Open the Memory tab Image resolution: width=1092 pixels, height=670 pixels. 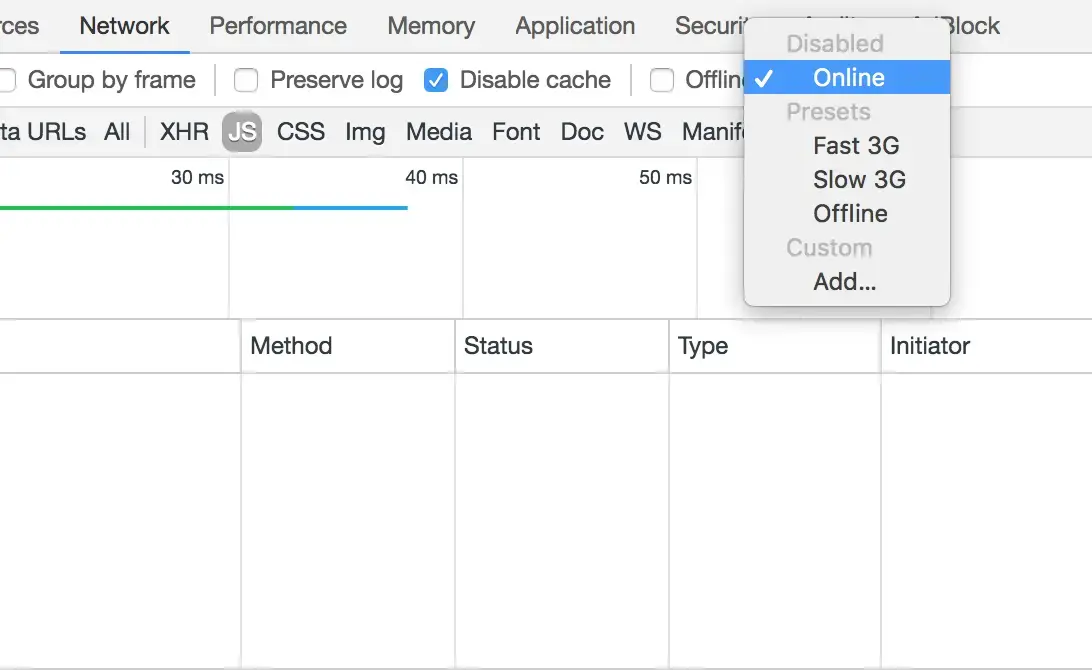(431, 26)
